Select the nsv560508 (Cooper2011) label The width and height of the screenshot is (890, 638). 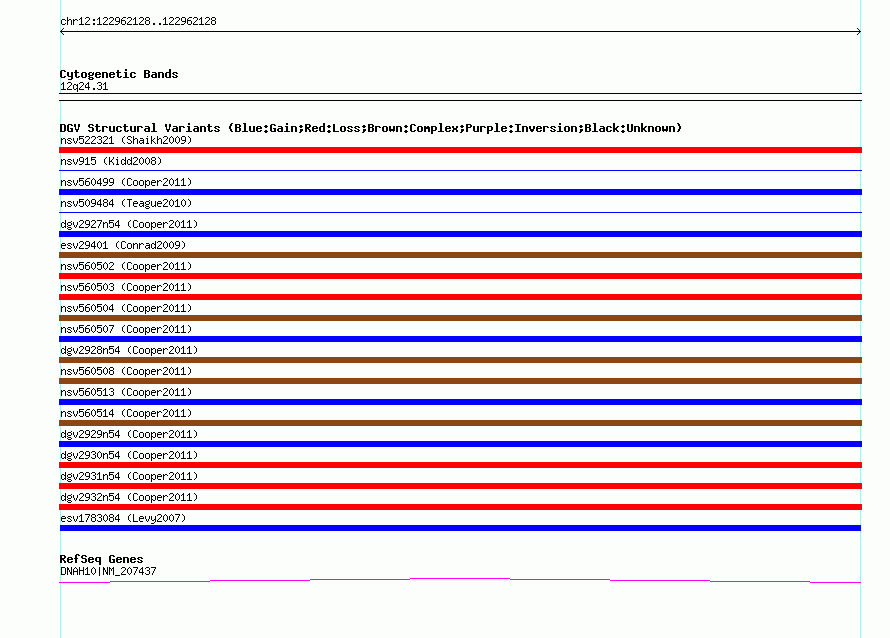click(x=126, y=371)
